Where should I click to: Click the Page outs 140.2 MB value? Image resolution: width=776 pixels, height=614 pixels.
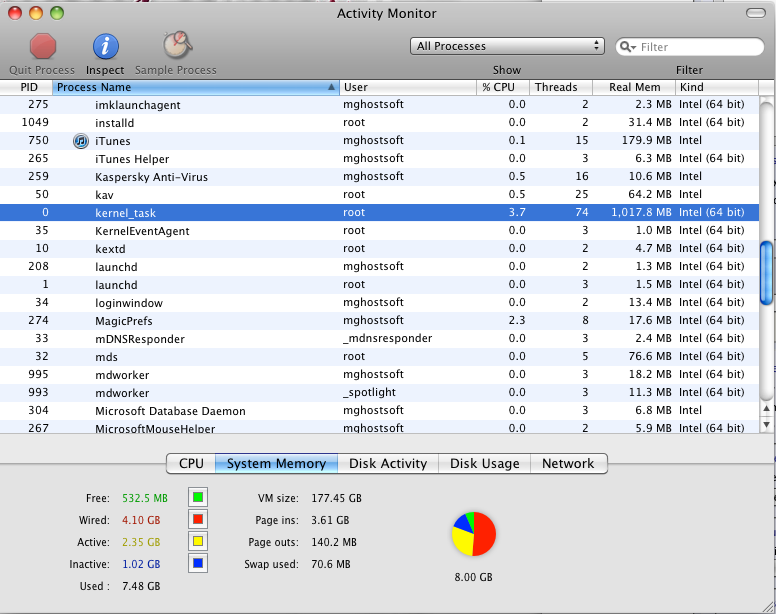coord(334,542)
